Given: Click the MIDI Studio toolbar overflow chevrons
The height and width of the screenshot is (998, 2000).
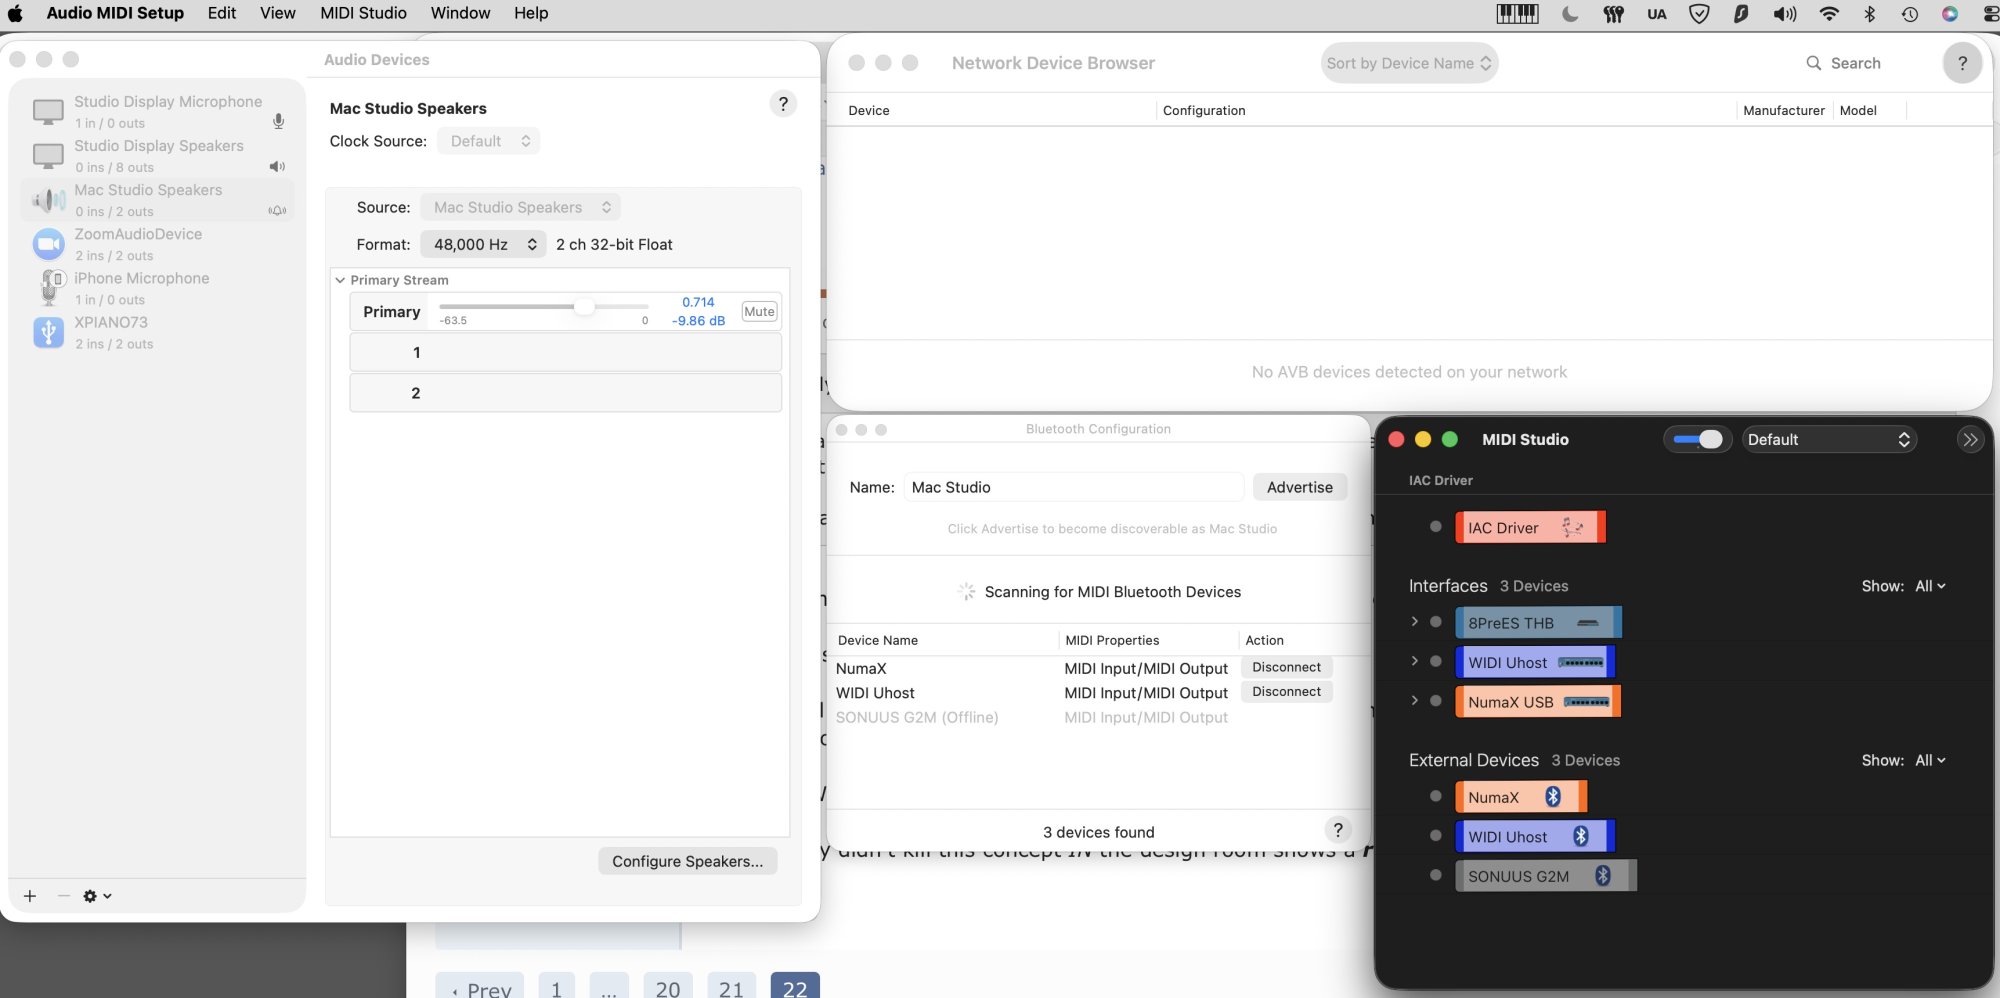Looking at the screenshot, I should click(x=1970, y=440).
